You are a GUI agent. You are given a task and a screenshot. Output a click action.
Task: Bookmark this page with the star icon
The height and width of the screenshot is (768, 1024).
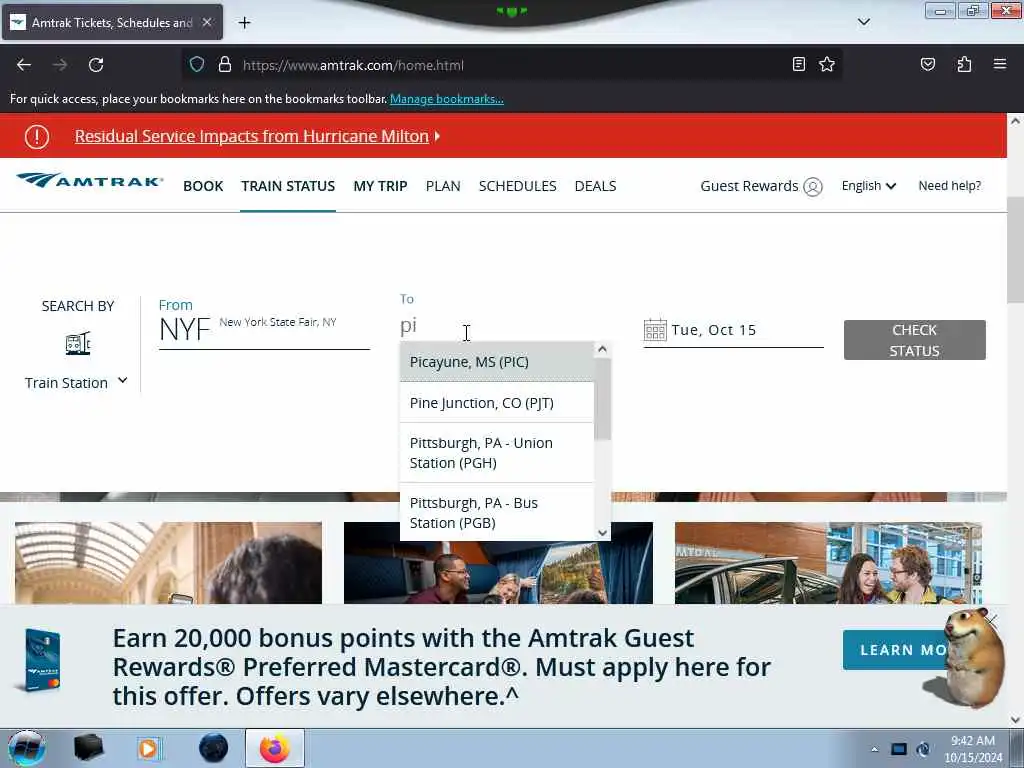click(x=827, y=64)
